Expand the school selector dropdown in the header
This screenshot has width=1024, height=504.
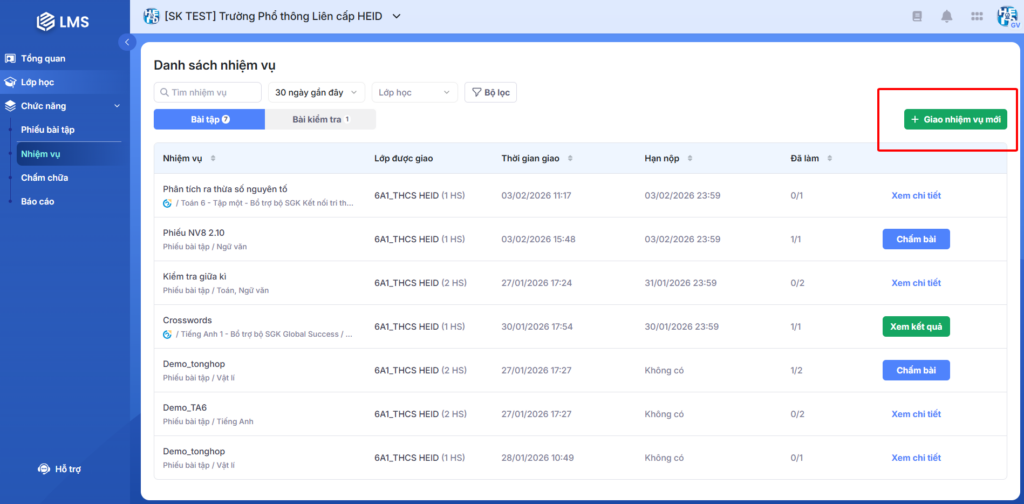396,16
